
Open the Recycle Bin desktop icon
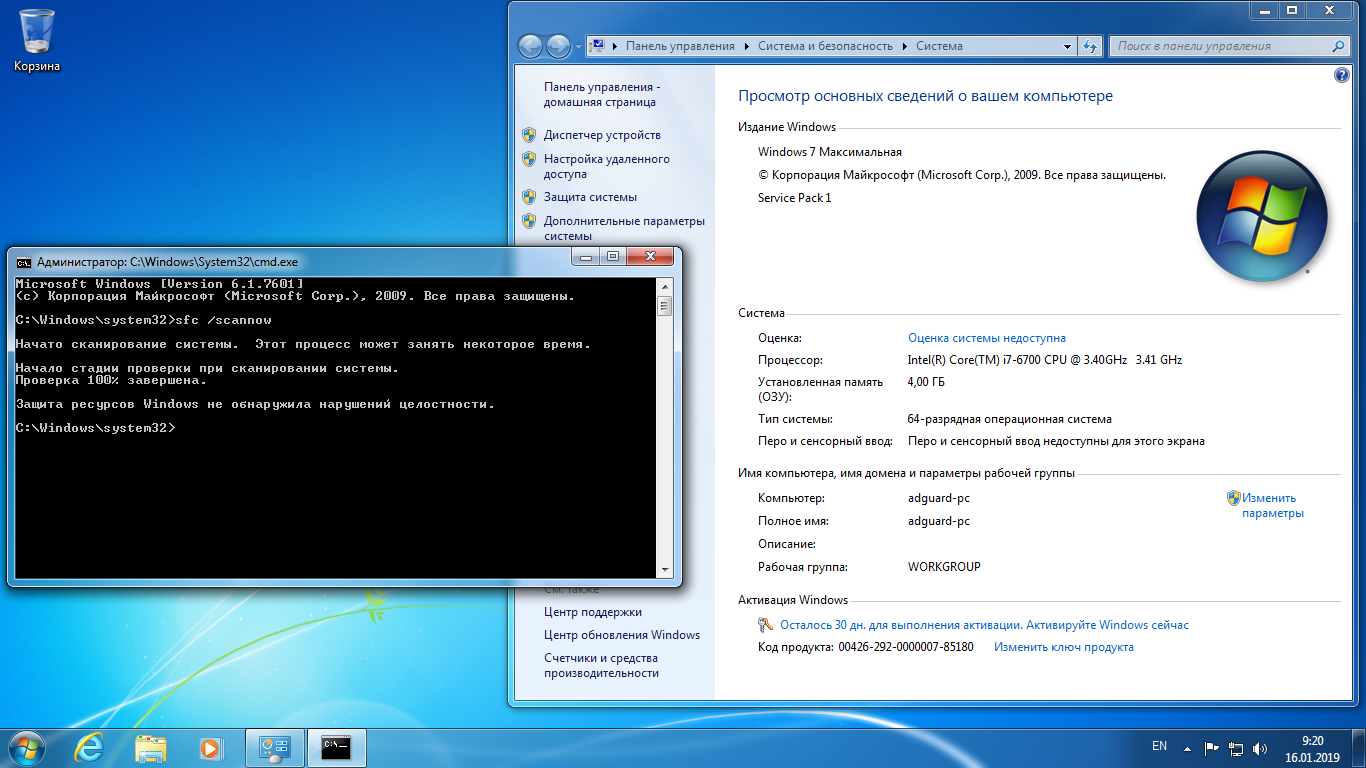(x=37, y=40)
